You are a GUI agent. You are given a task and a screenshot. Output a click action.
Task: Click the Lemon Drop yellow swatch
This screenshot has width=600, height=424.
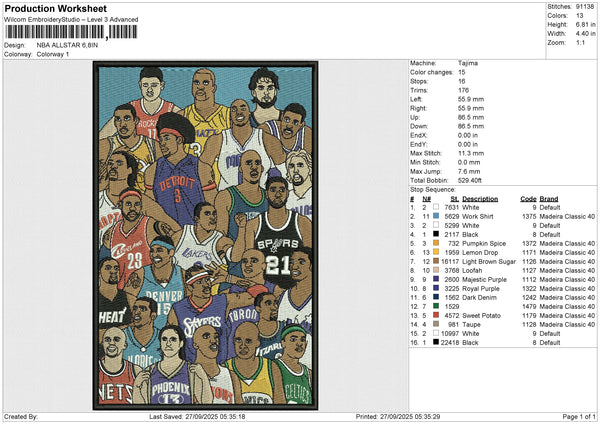(x=436, y=252)
